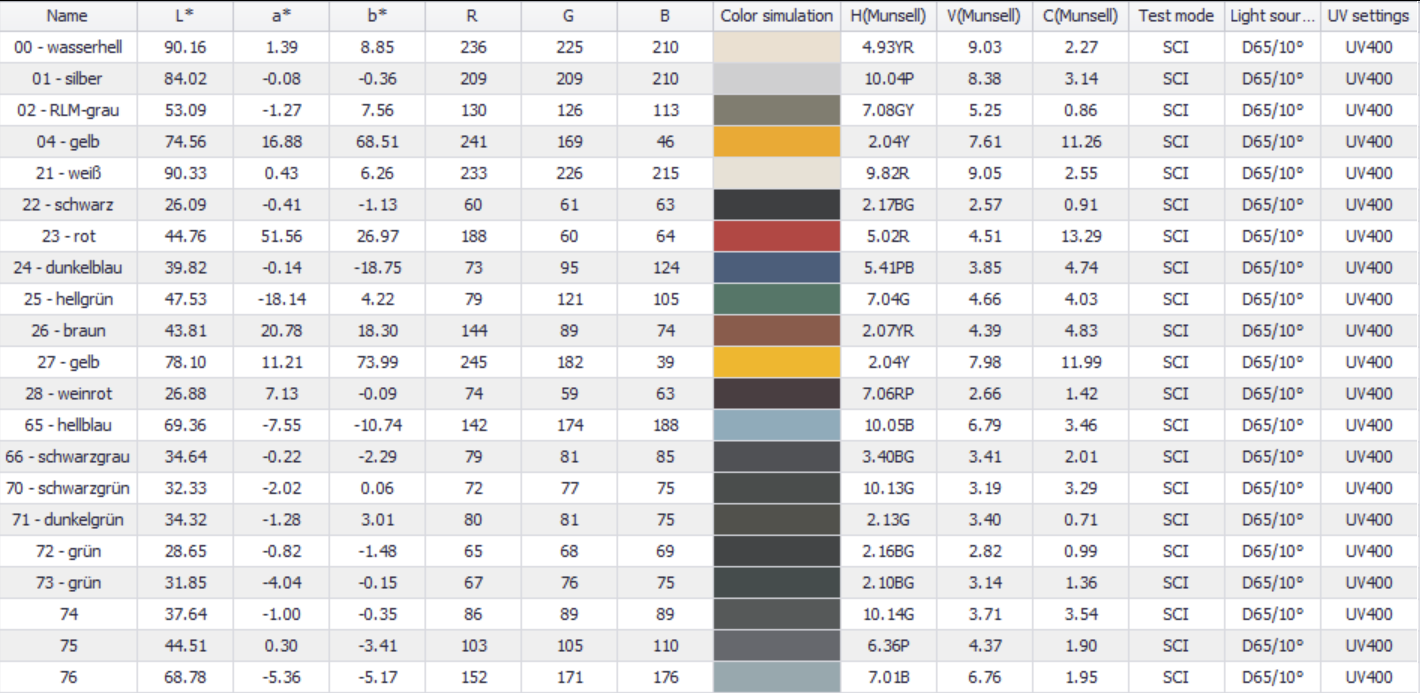Click the "Name" column header

click(x=65, y=16)
